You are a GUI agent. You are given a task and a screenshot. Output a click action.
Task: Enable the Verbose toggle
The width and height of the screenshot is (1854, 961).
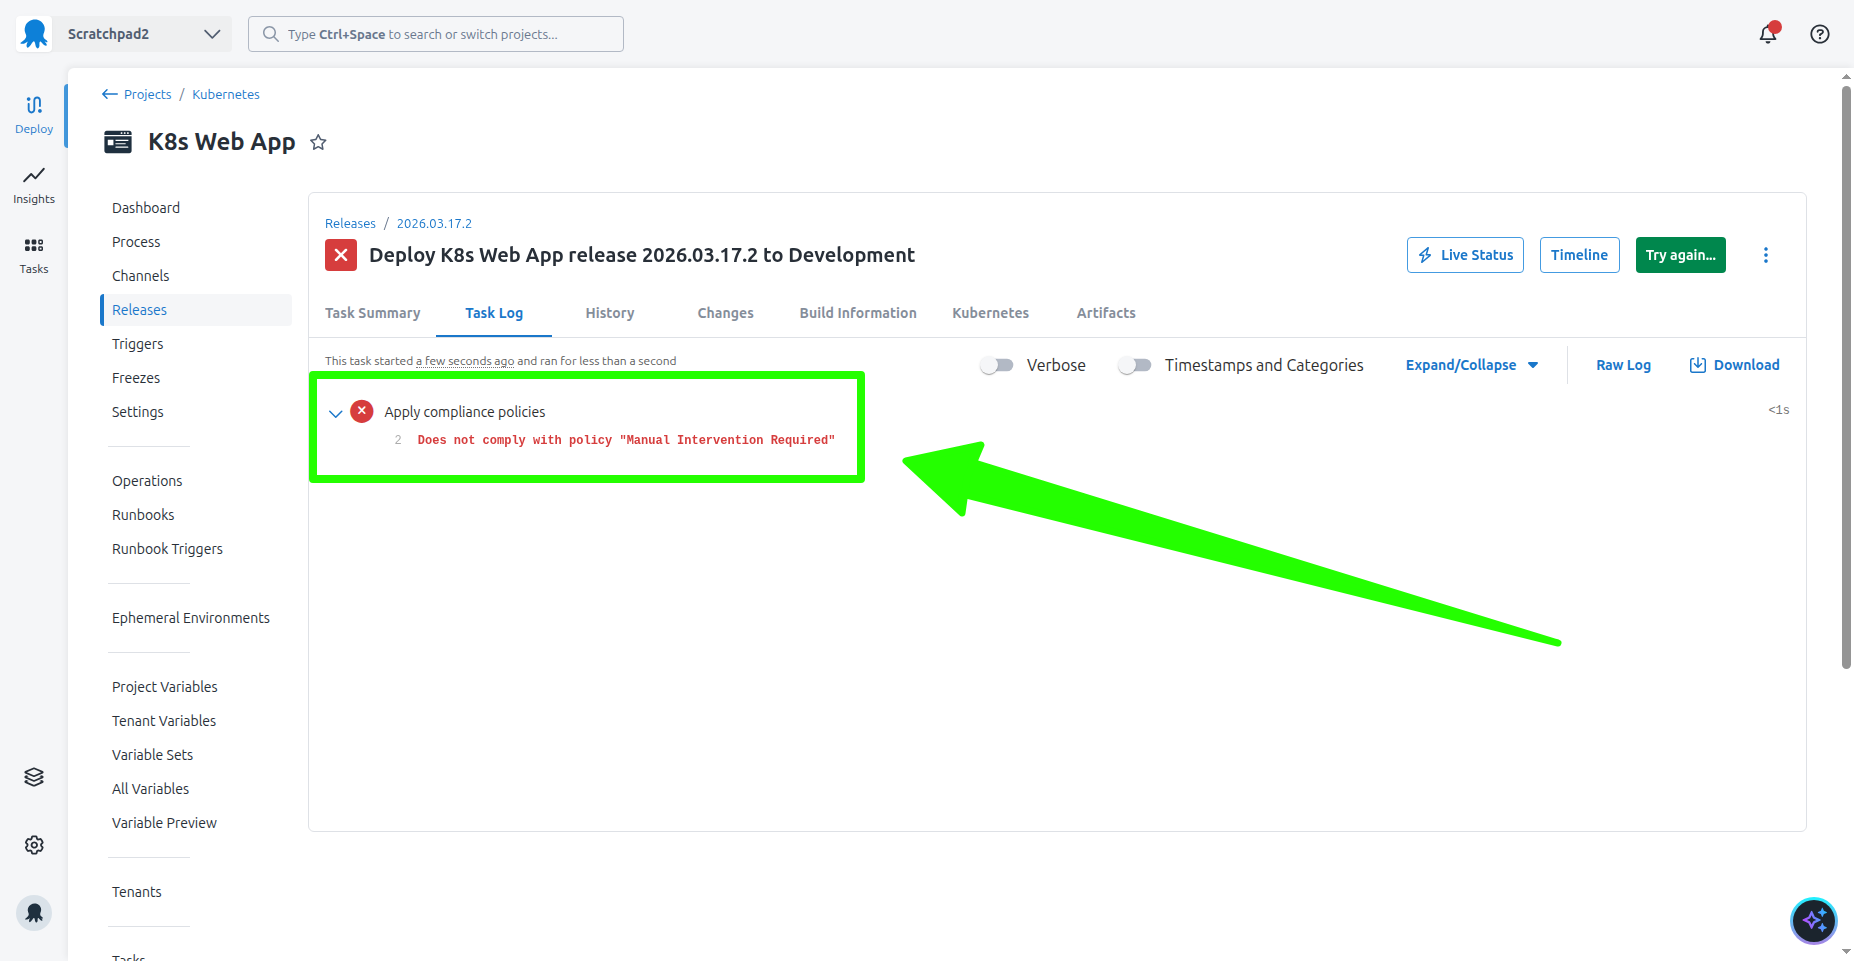(997, 366)
